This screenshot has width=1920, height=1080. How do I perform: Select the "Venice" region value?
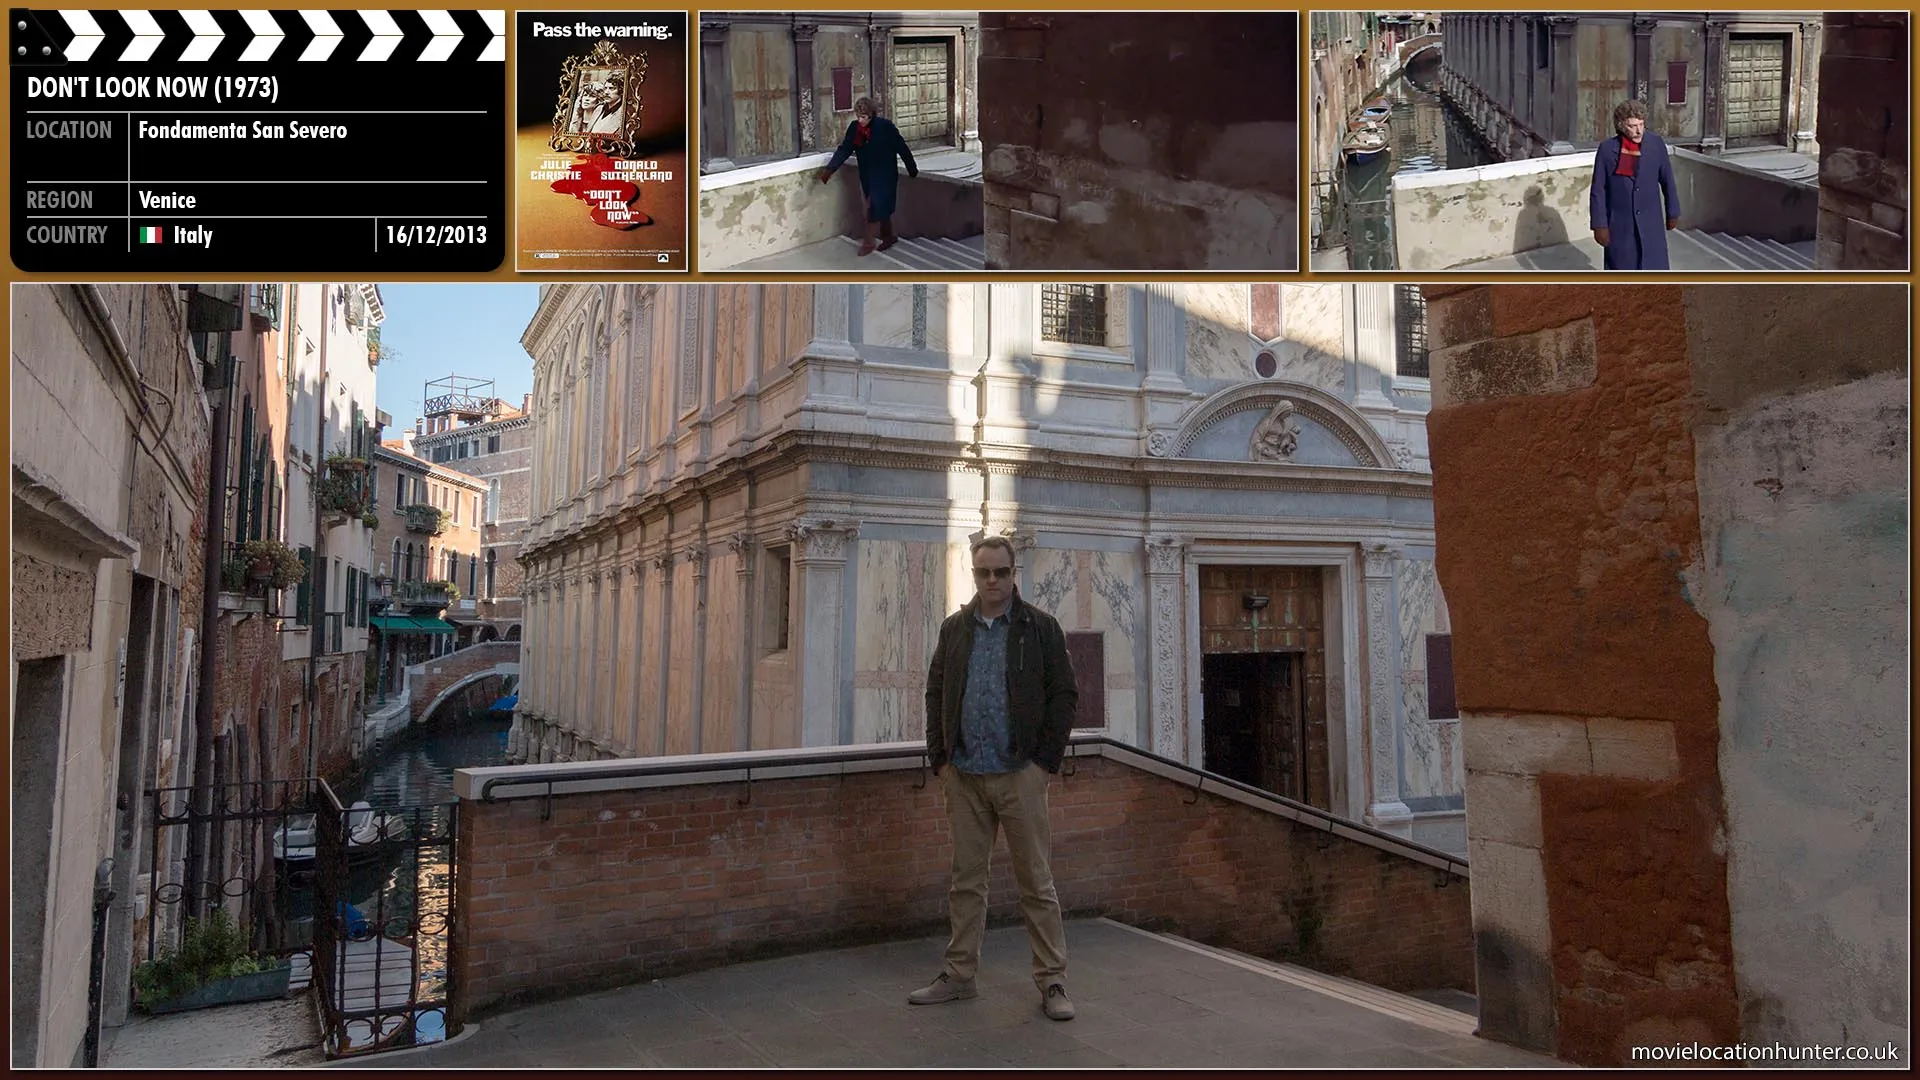[x=167, y=200]
